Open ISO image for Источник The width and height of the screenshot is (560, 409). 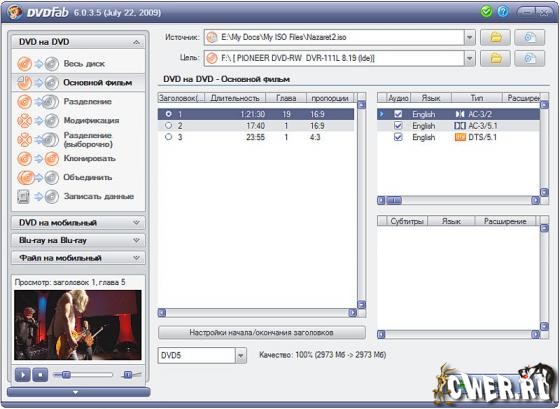click(x=529, y=37)
